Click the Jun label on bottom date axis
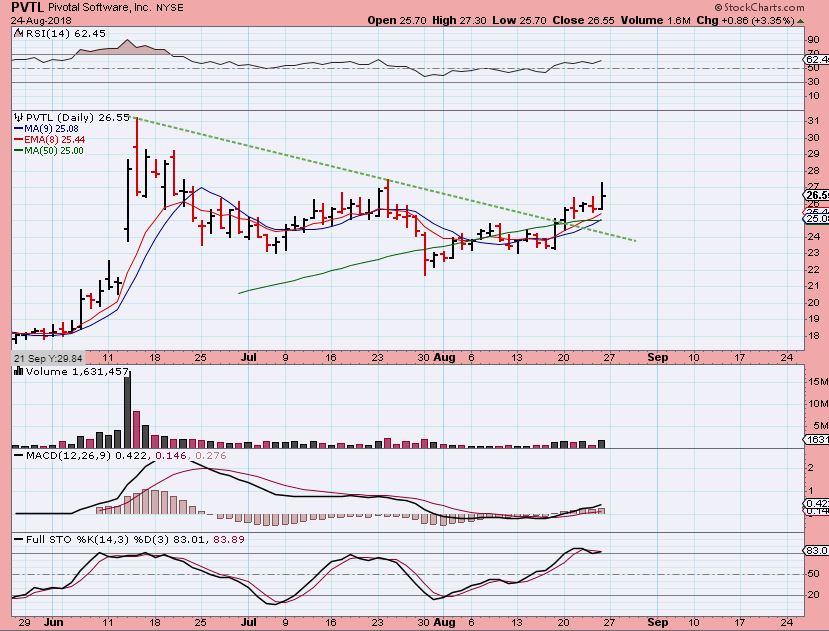This screenshot has height=631, width=829. 53,623
